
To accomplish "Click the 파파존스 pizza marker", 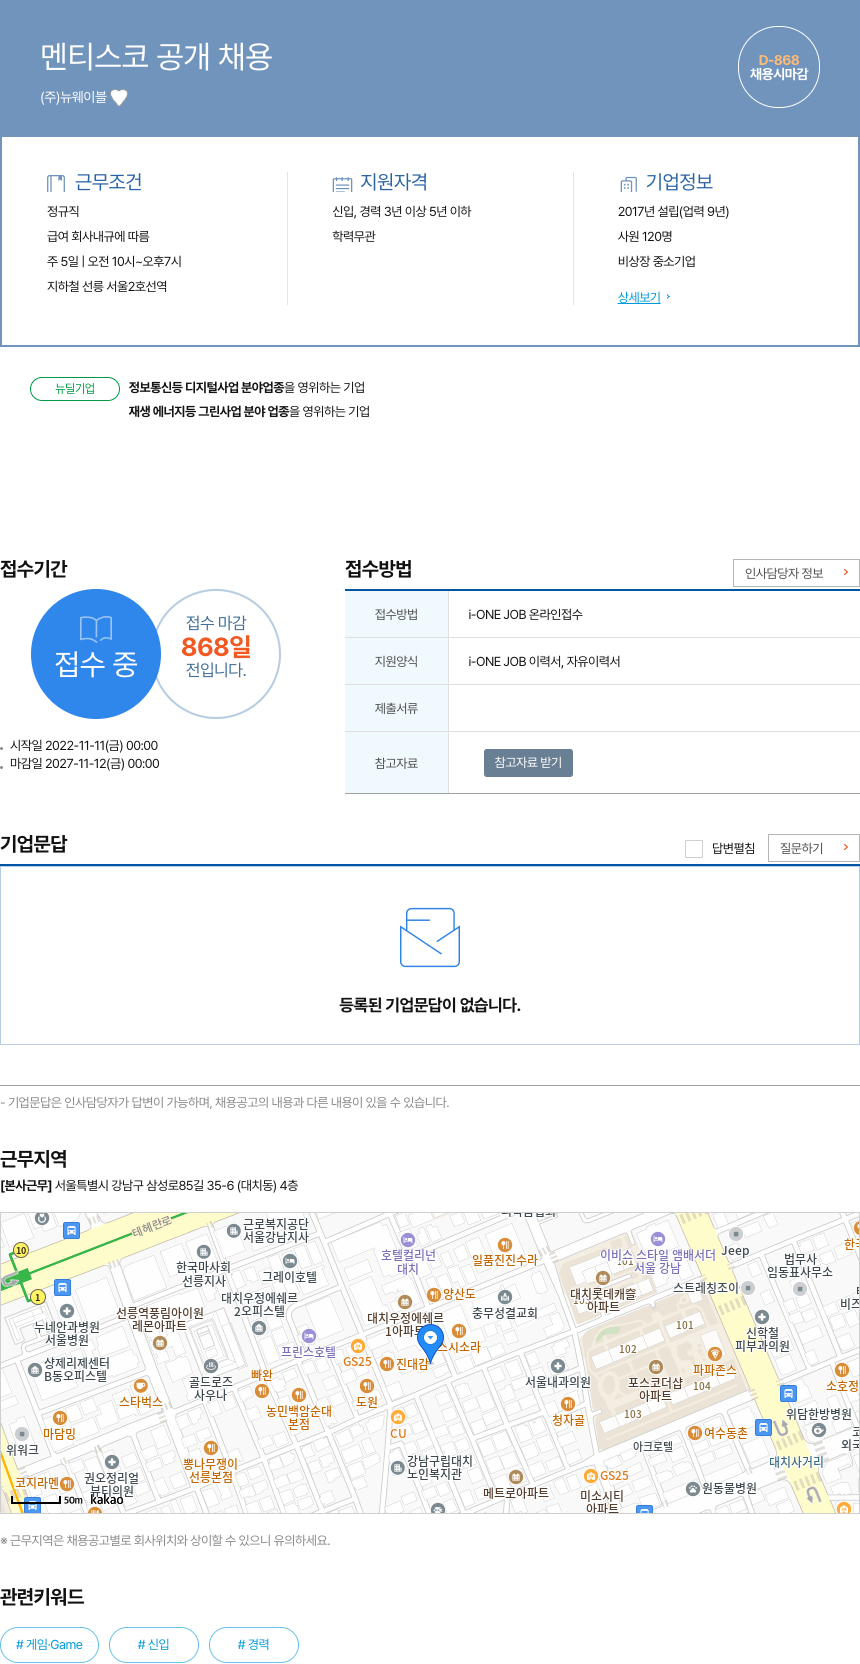I will coord(715,1354).
